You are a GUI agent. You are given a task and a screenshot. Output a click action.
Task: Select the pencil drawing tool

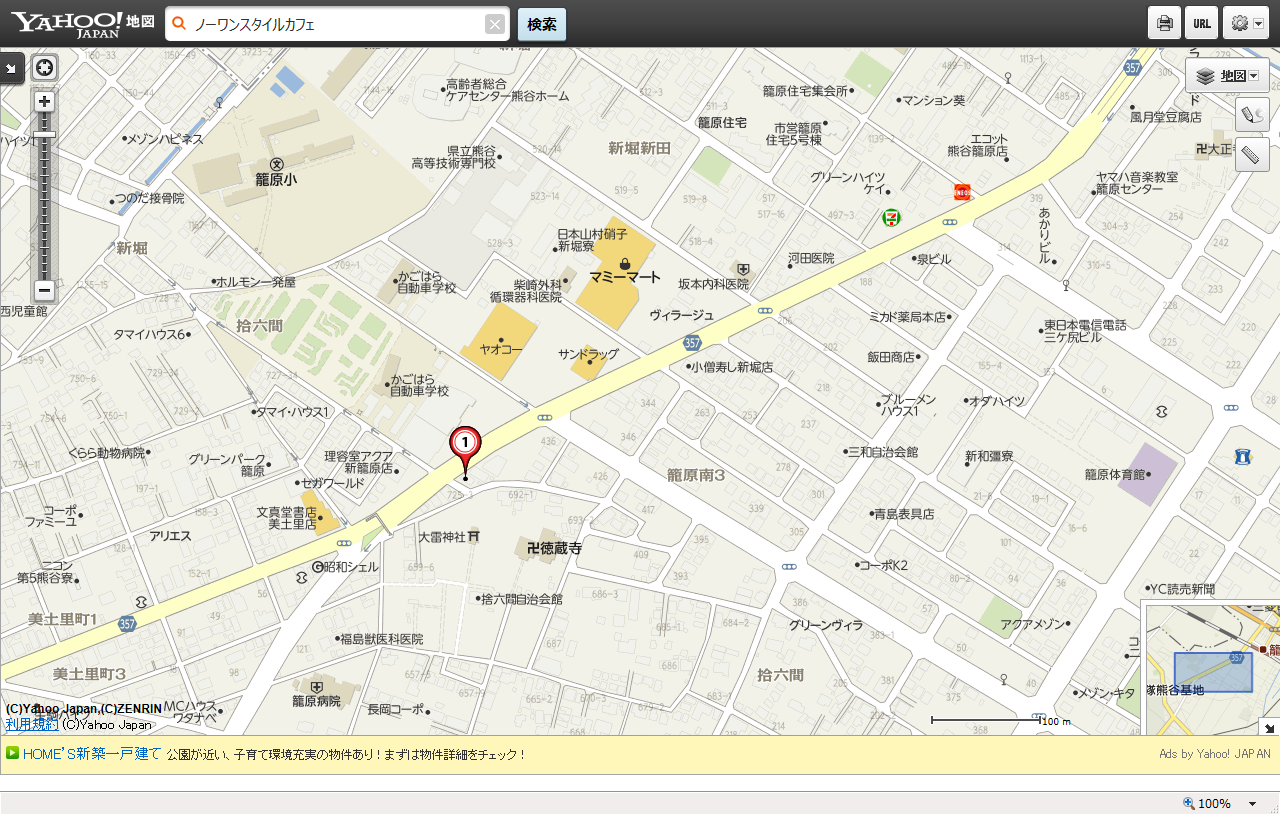[1252, 115]
